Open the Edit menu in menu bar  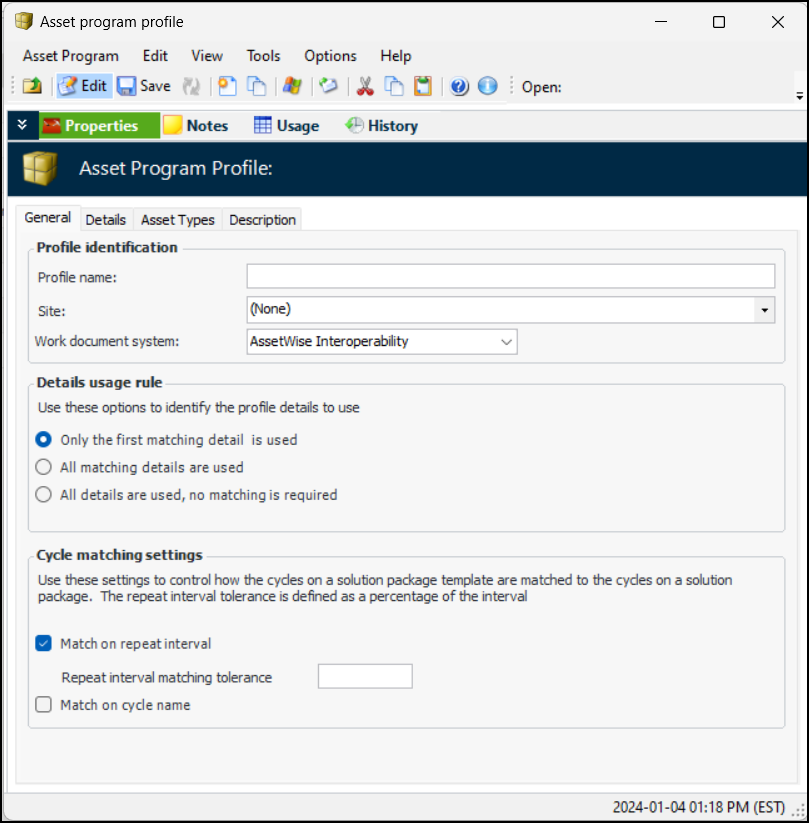(x=155, y=56)
